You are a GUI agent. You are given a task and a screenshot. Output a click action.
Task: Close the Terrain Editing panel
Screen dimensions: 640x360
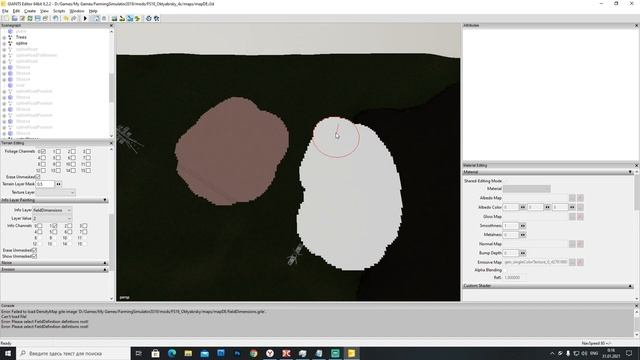click(111, 143)
